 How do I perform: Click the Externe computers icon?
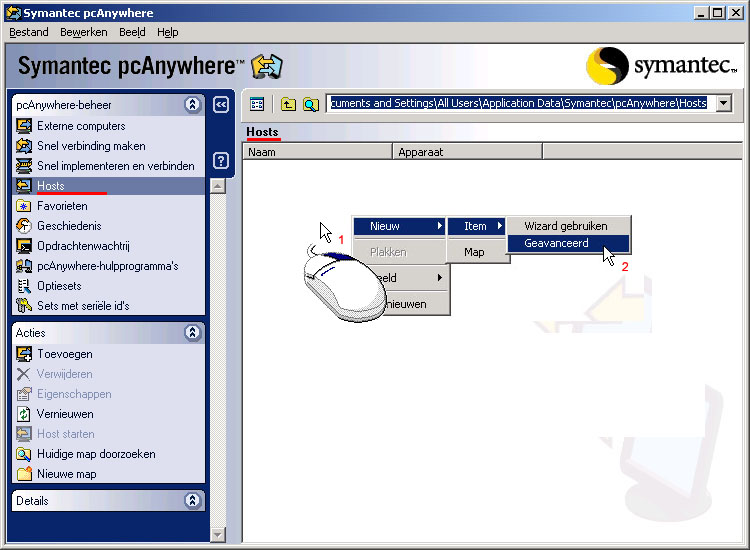click(24, 126)
